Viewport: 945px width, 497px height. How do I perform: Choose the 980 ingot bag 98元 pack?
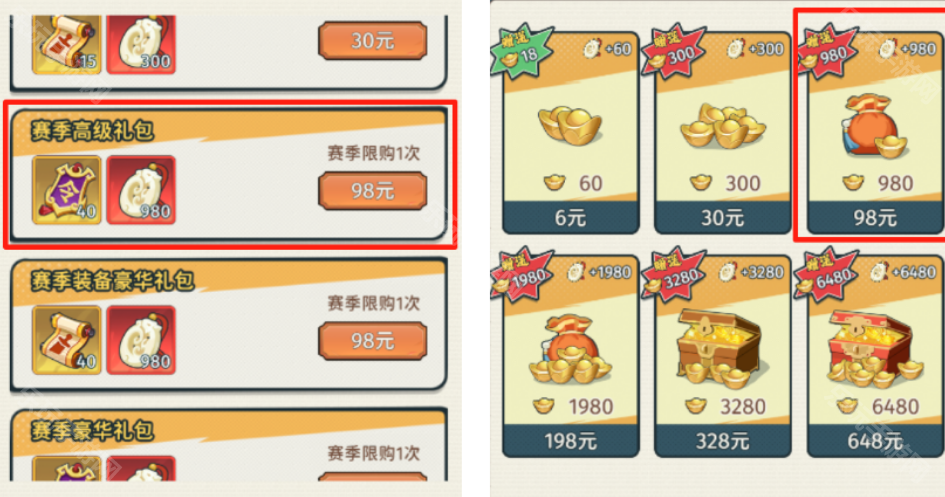(x=875, y=133)
